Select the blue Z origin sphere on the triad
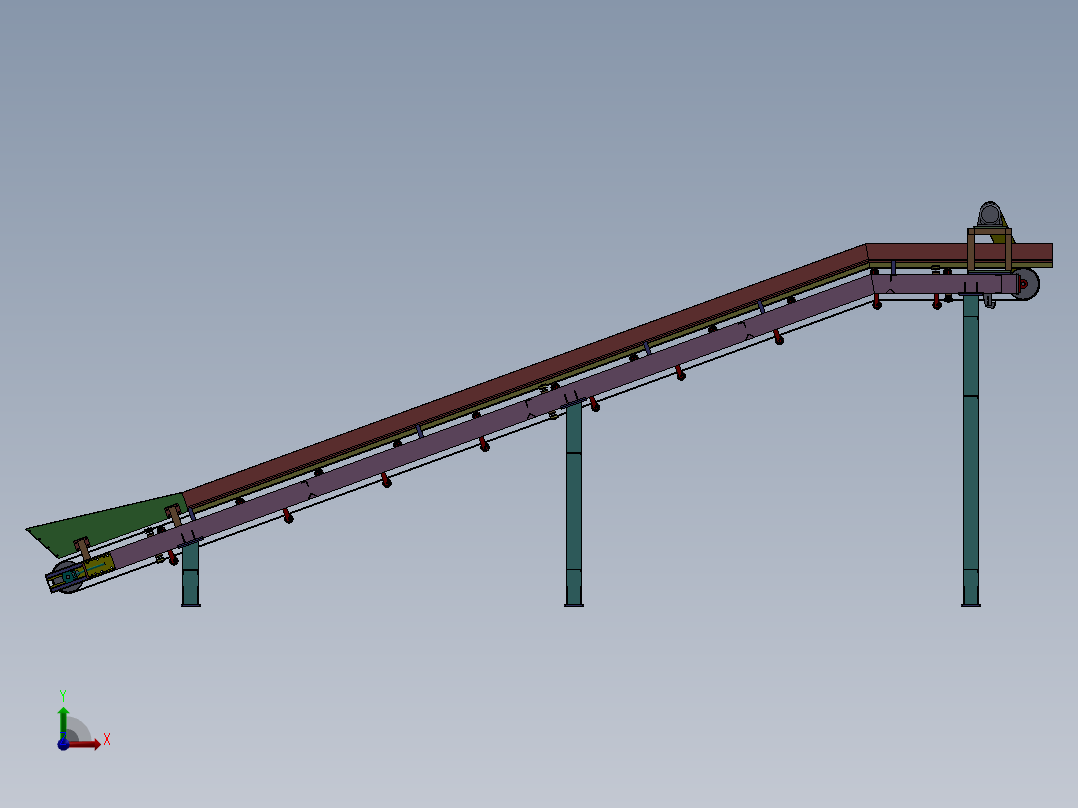The height and width of the screenshot is (808, 1078). pyautogui.click(x=63, y=744)
